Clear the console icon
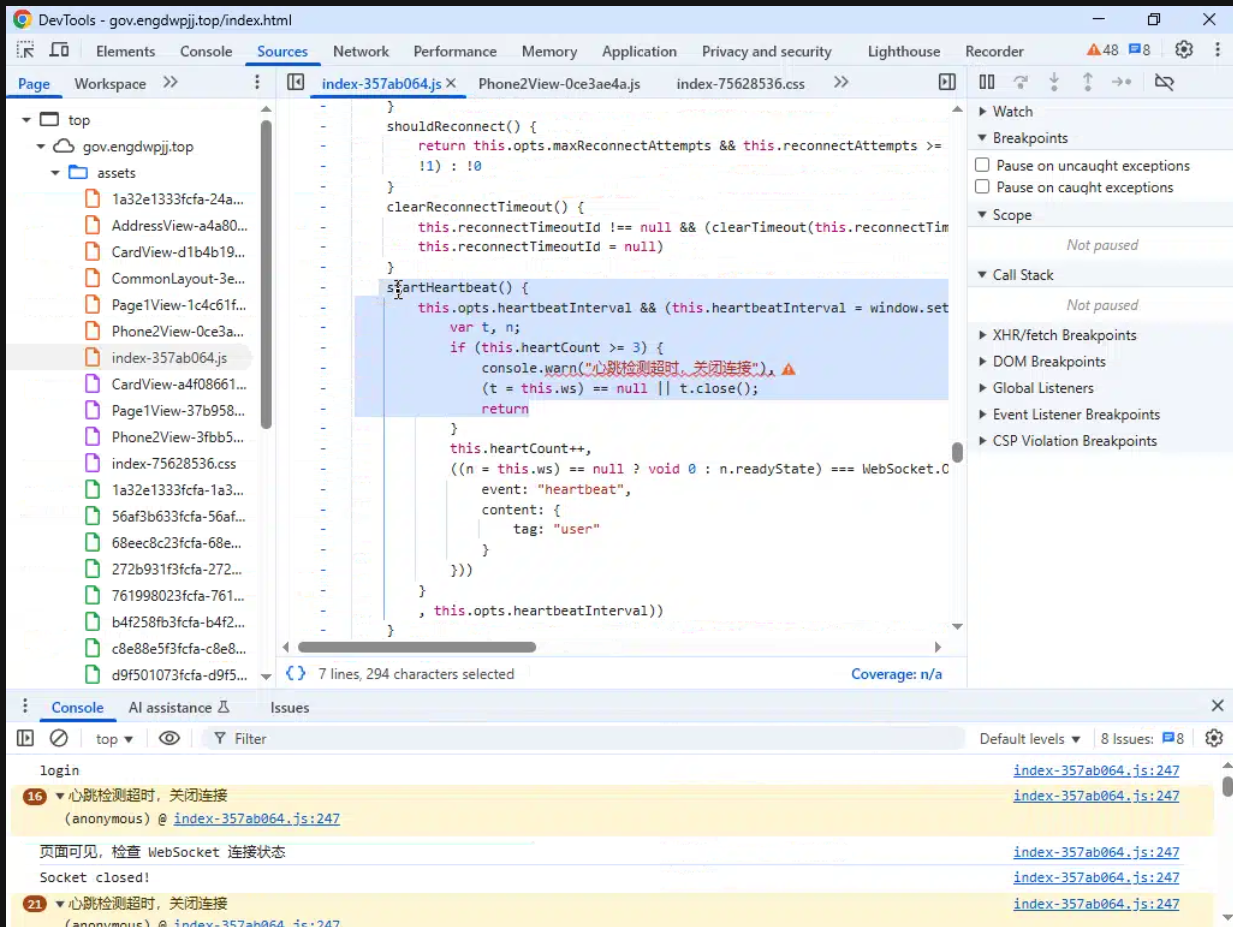The width and height of the screenshot is (1233, 927). click(59, 738)
